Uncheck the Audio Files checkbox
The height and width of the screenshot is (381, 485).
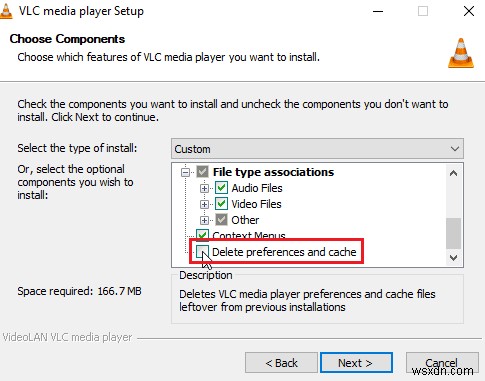[221, 188]
